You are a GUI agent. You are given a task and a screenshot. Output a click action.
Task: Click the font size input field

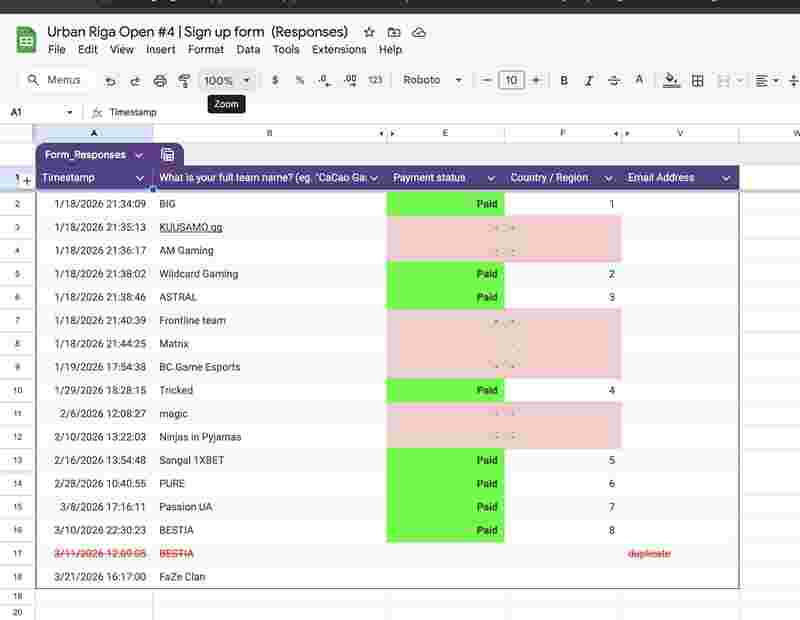[511, 81]
